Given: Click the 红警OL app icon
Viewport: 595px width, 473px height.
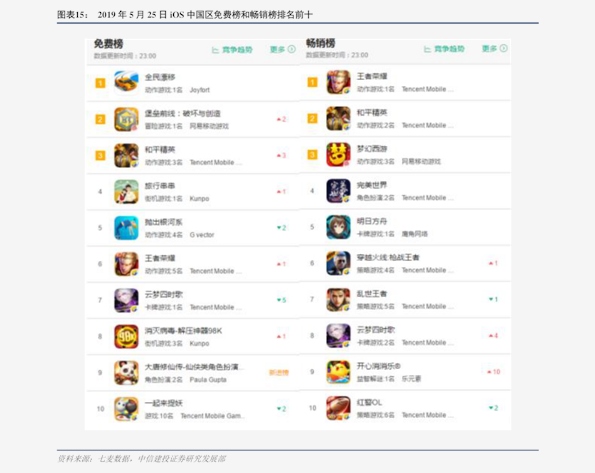Looking at the screenshot, I should pos(338,408).
